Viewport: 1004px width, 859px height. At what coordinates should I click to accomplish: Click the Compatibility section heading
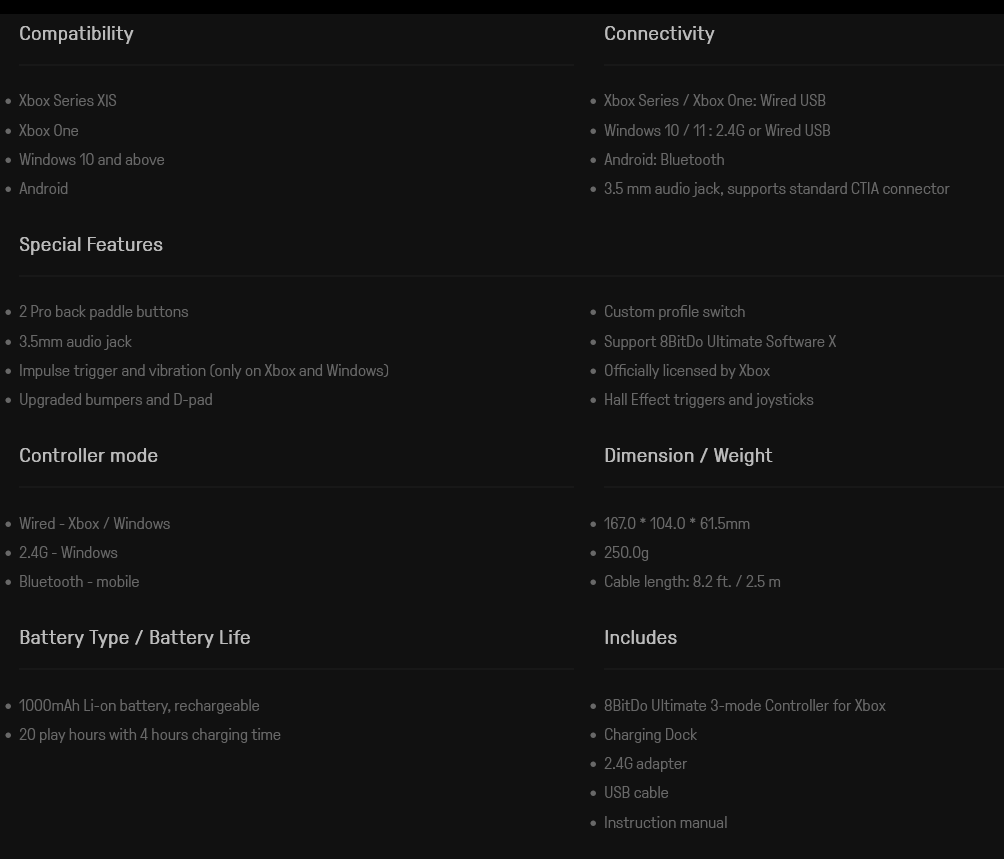76,33
